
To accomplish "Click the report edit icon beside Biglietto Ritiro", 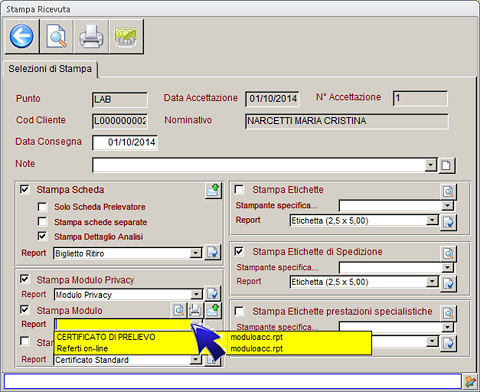I will (x=212, y=252).
